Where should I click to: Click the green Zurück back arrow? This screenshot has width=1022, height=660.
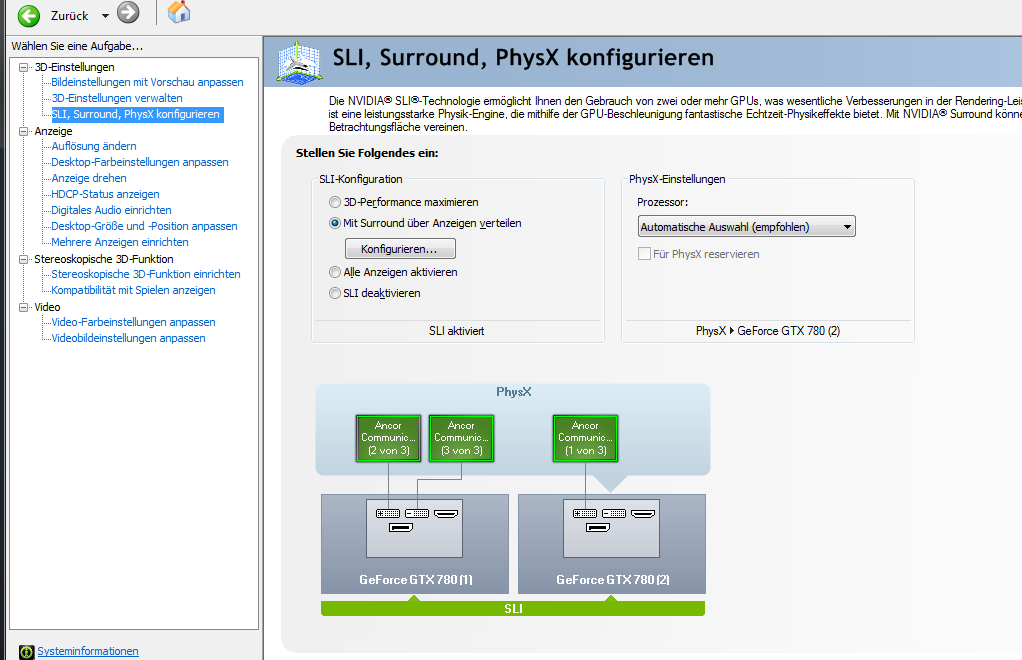28,15
